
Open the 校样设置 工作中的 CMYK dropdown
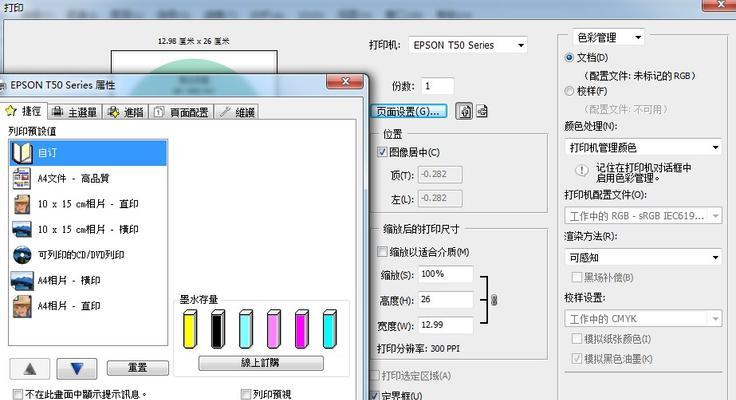(x=643, y=319)
